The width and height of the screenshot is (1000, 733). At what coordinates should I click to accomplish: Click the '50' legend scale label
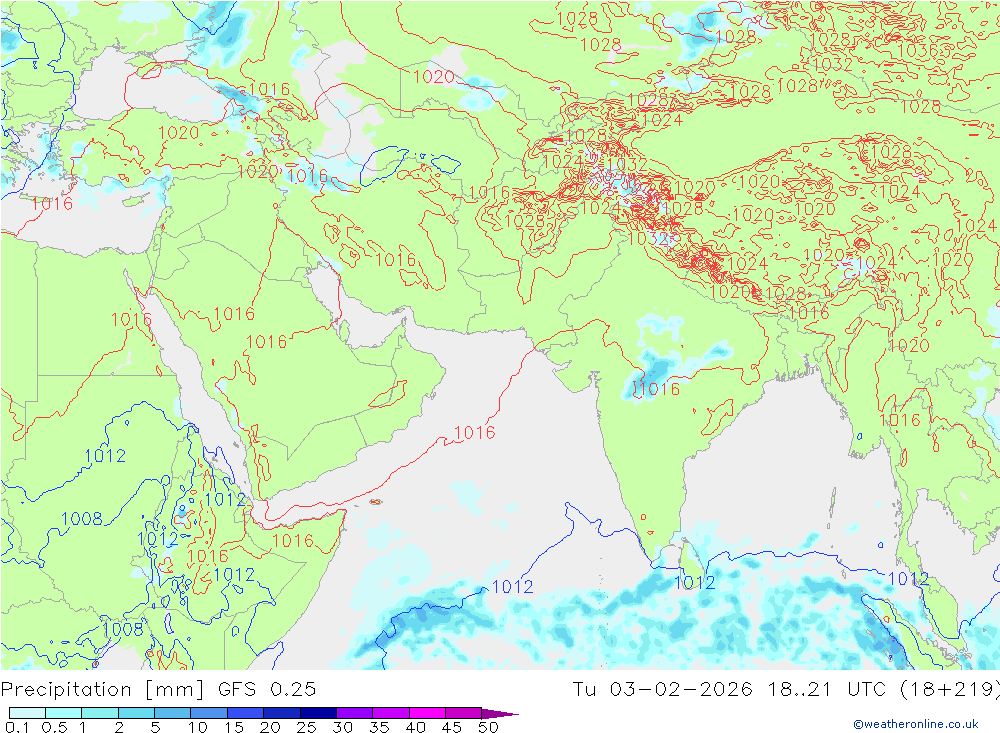click(488, 727)
